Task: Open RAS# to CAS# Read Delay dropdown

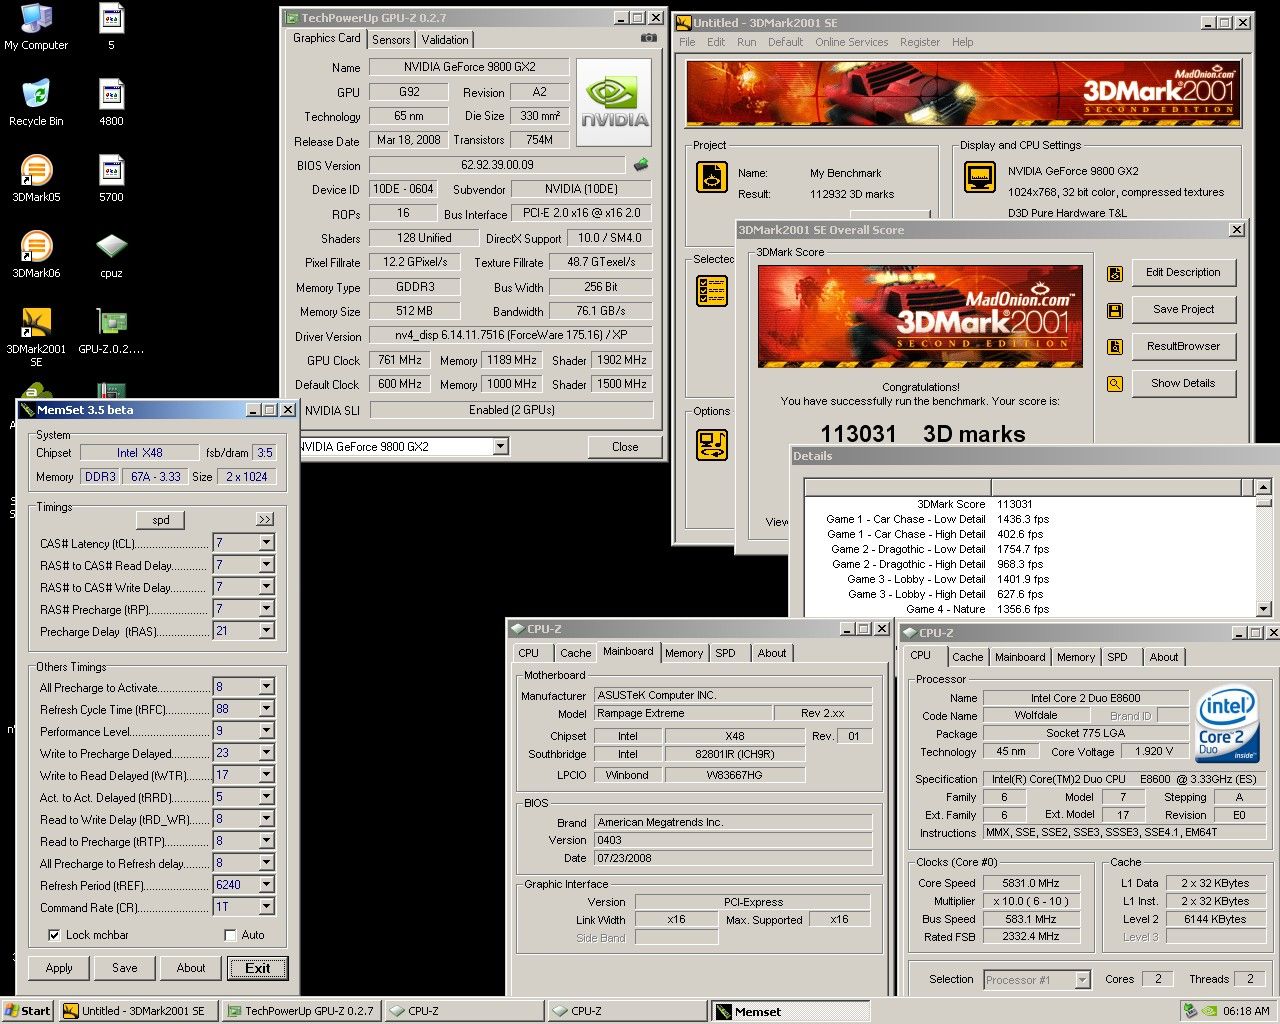Action: [x=266, y=565]
